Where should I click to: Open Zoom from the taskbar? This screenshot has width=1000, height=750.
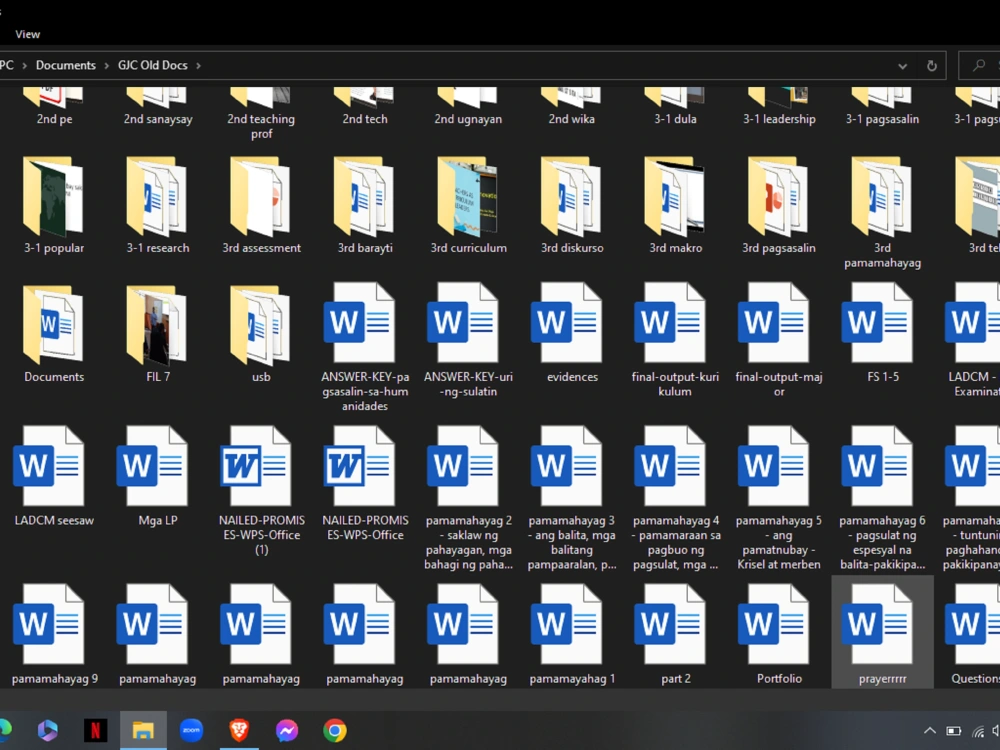(191, 730)
